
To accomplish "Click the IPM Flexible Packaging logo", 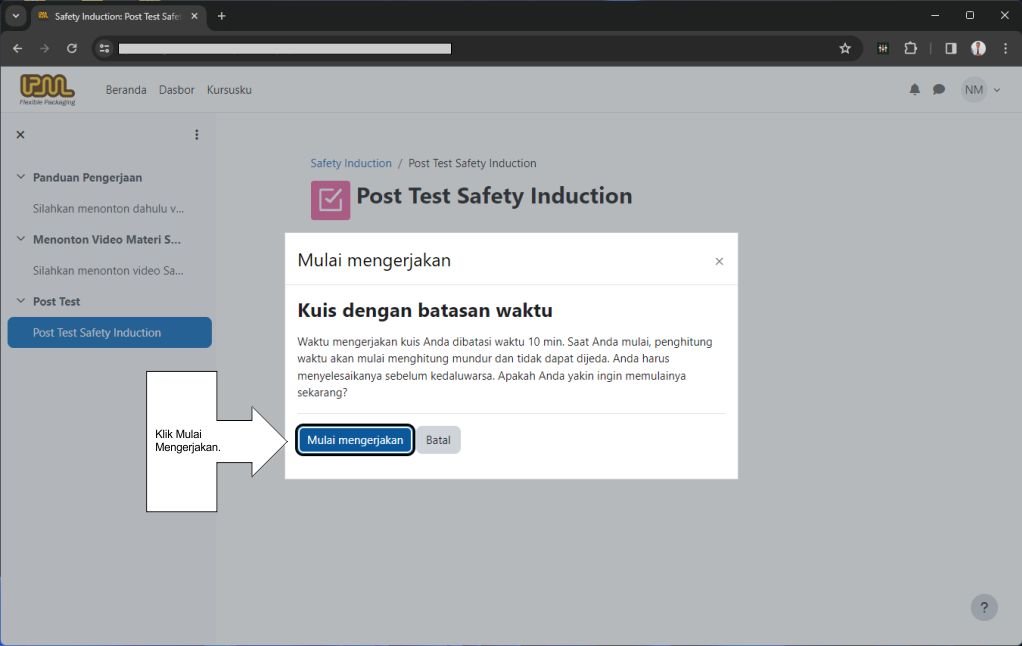I will coord(47,89).
